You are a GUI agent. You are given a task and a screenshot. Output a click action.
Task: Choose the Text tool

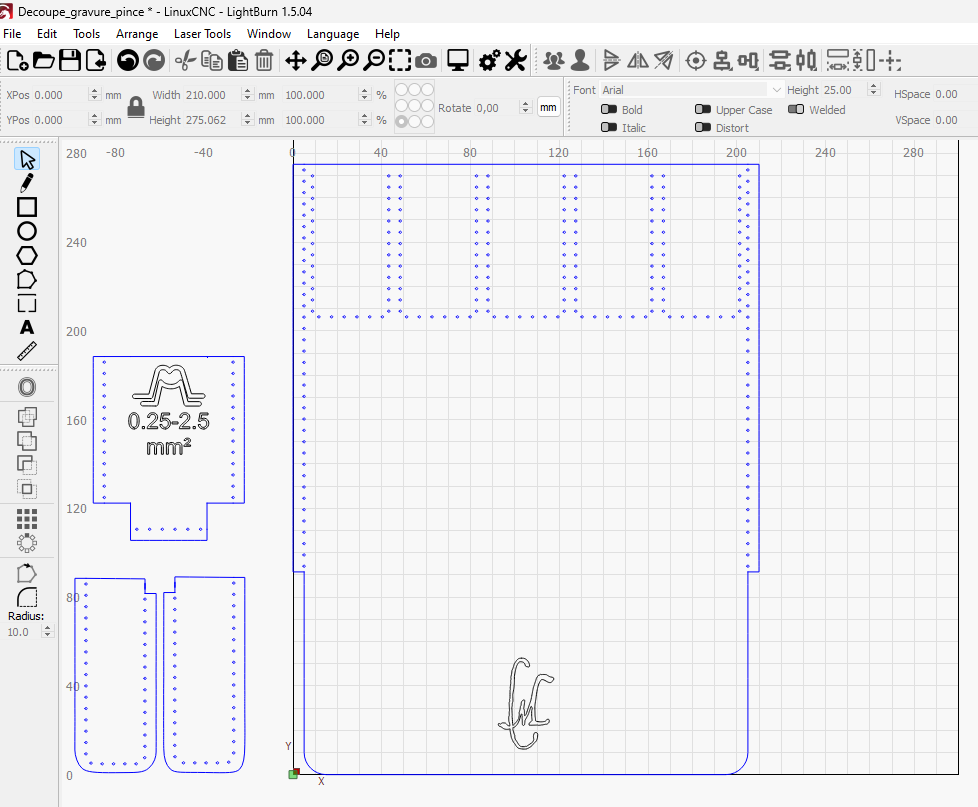tap(27, 327)
